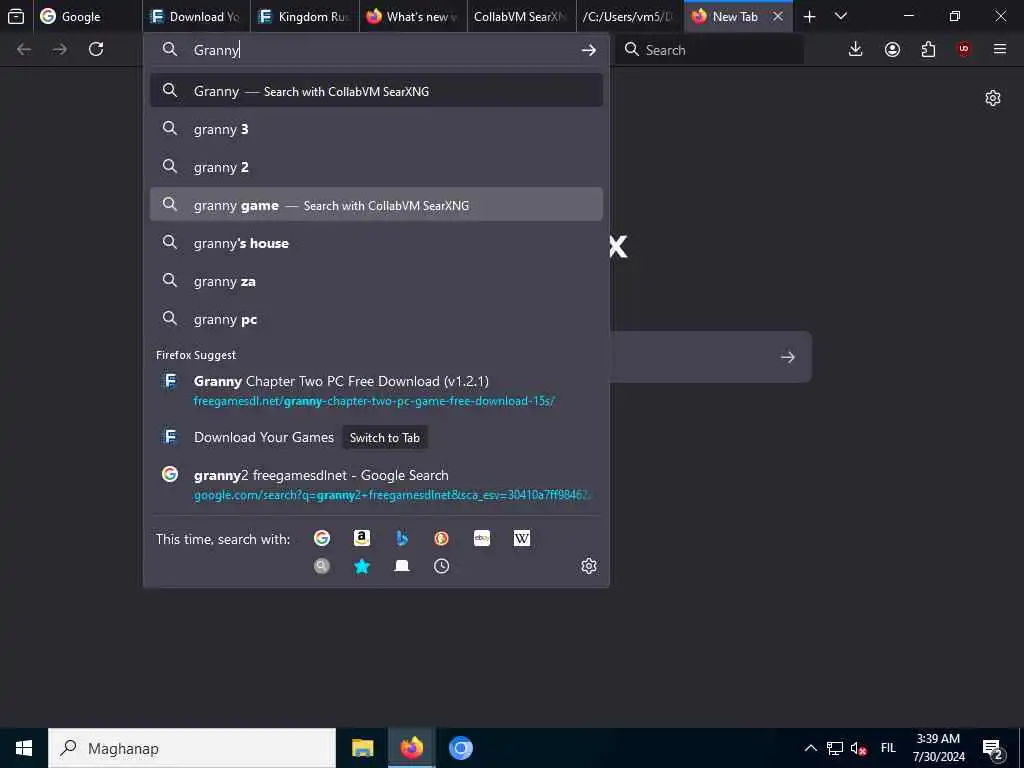Select the 'granny 3' suggestion
This screenshot has height=768, width=1024.
tap(376, 129)
